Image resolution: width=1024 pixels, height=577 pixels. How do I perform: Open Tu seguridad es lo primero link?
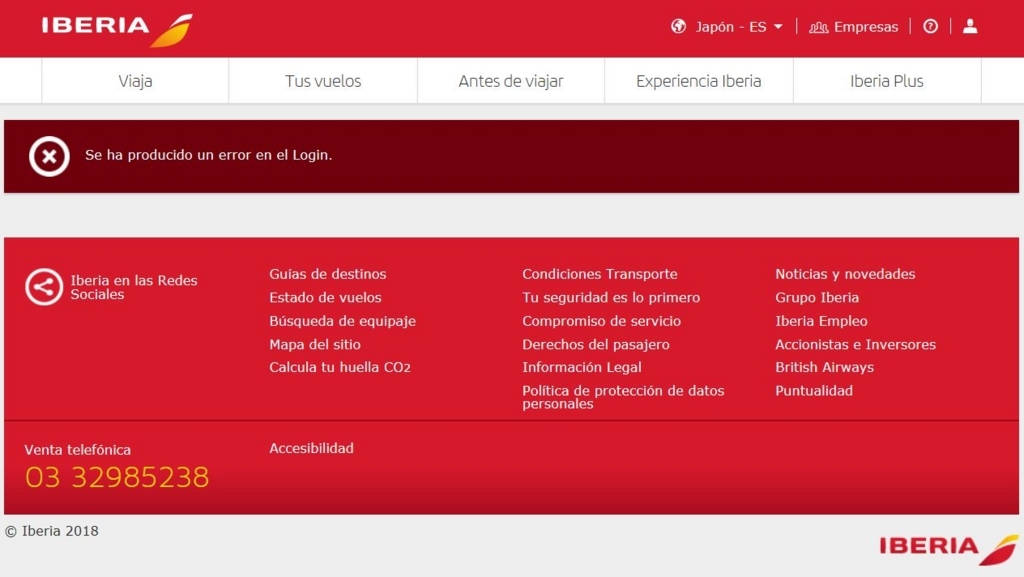[x=611, y=298]
